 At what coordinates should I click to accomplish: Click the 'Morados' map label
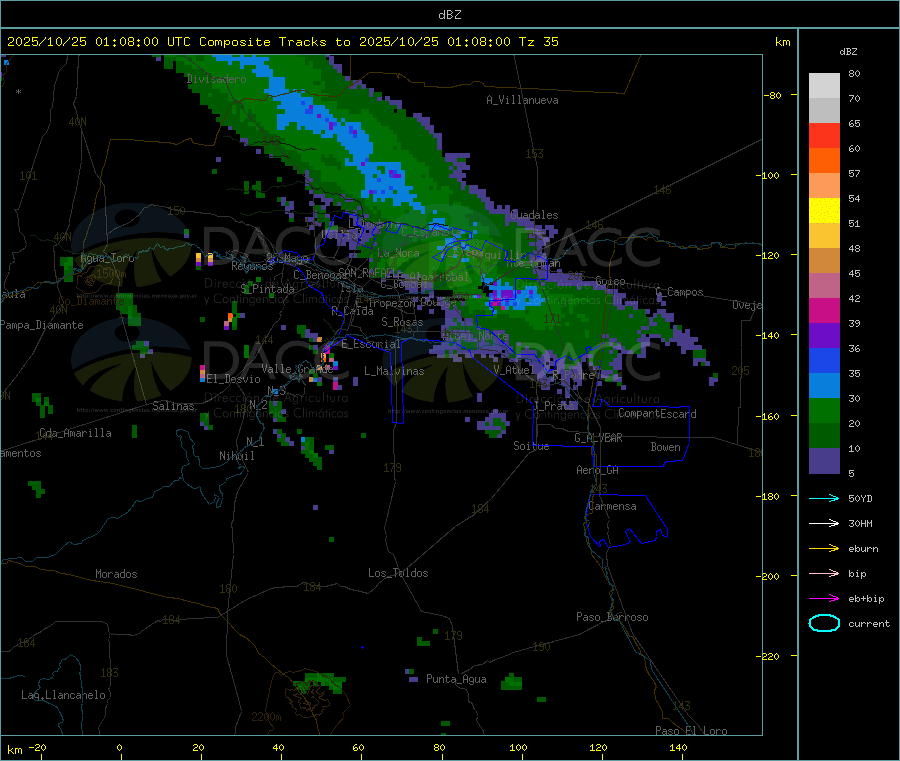[116, 574]
